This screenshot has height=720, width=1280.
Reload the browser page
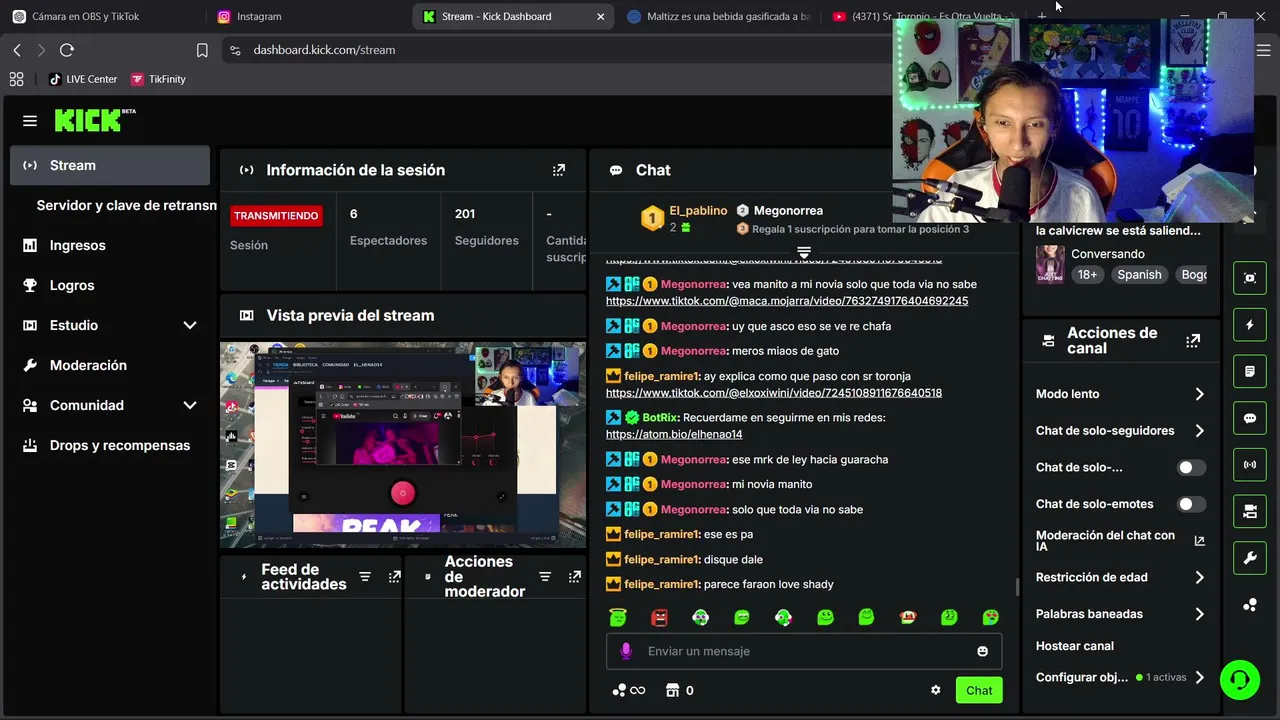click(x=67, y=50)
